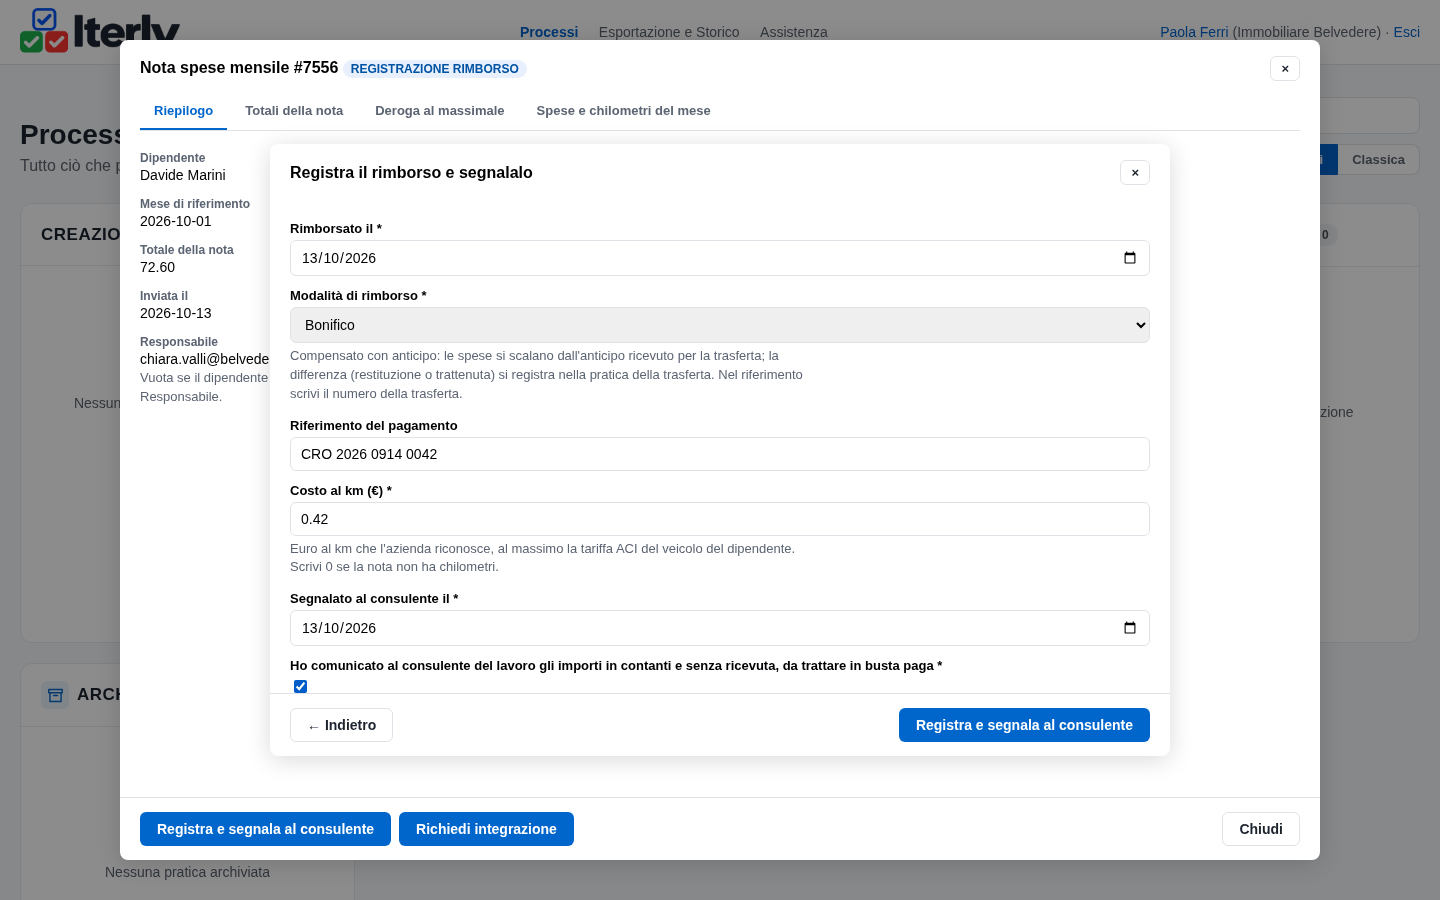This screenshot has width=1440, height=900.
Task: Click the Chiudi button
Action: click(1261, 829)
